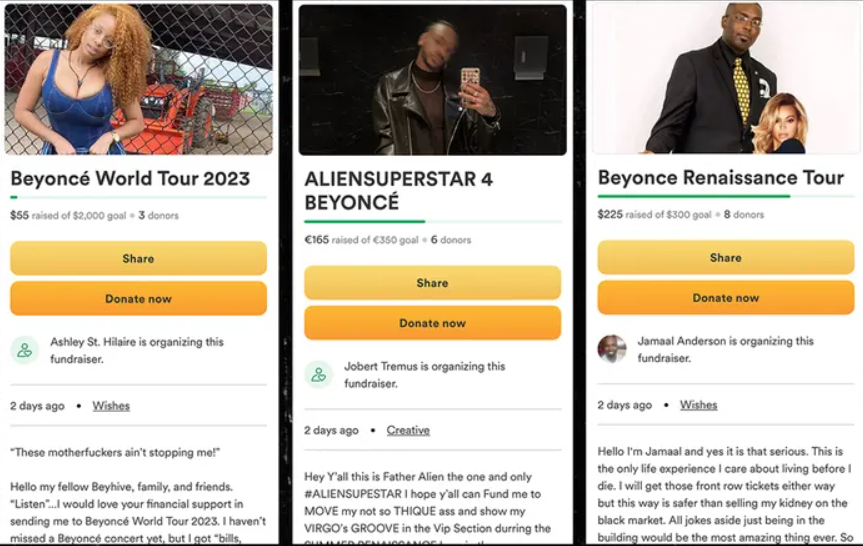Open the Wishes category under Ashley's fundraiser
Screen dimensions: 863x546
click(111, 406)
